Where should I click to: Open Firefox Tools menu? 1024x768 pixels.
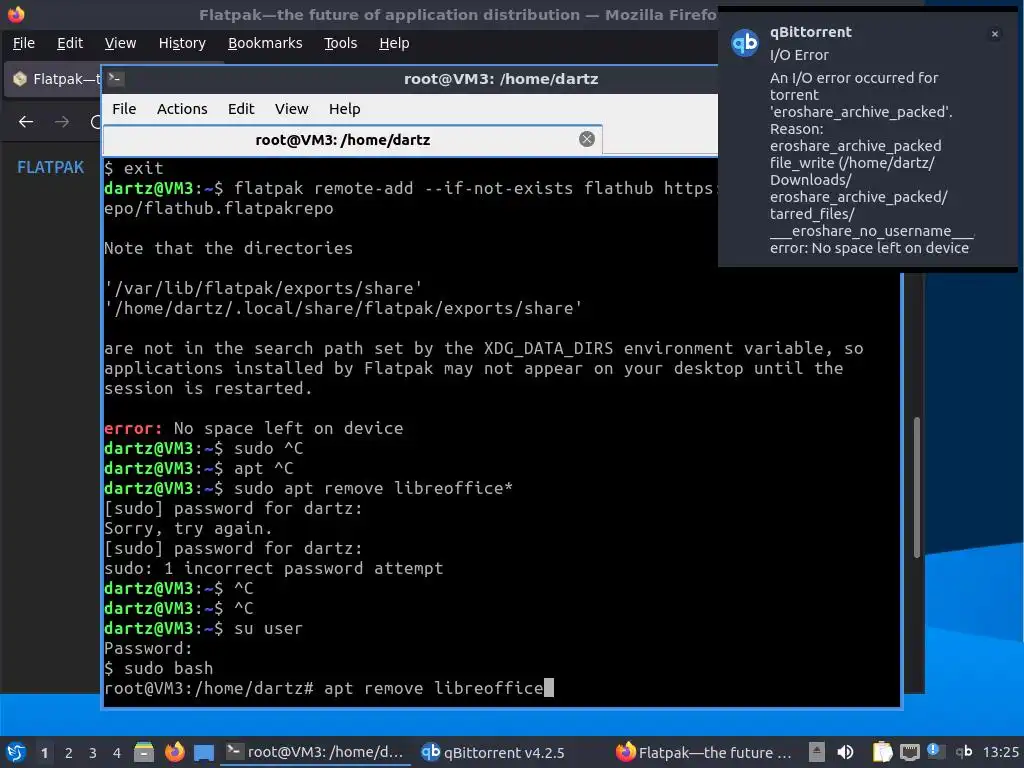pos(340,43)
